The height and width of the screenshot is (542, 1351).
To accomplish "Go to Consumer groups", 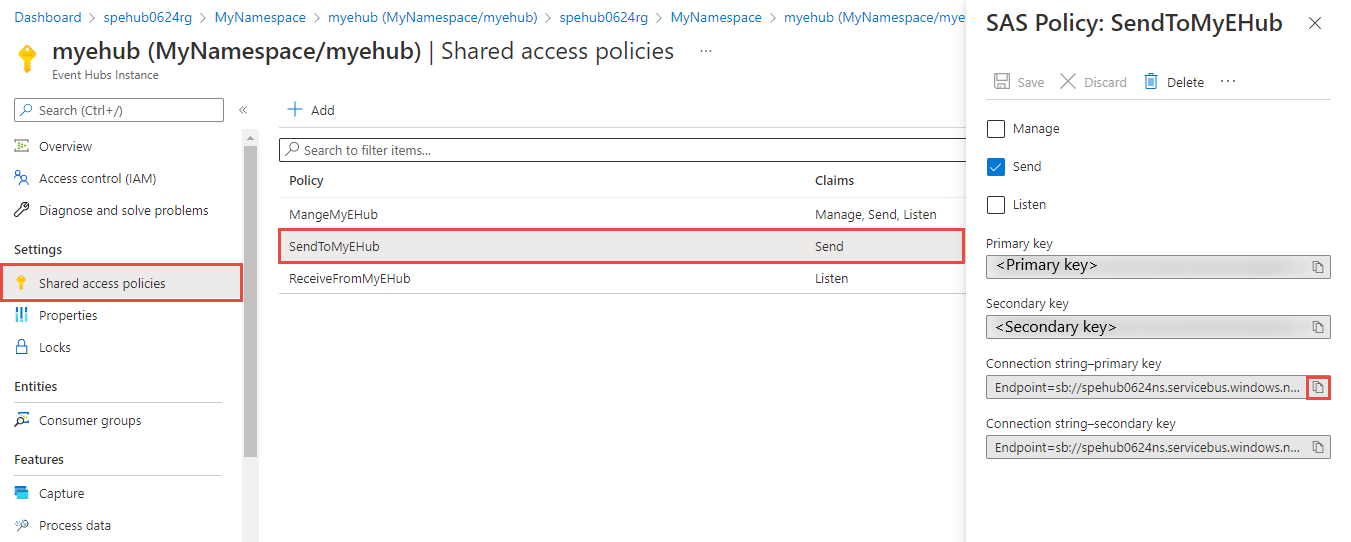I will [x=90, y=420].
